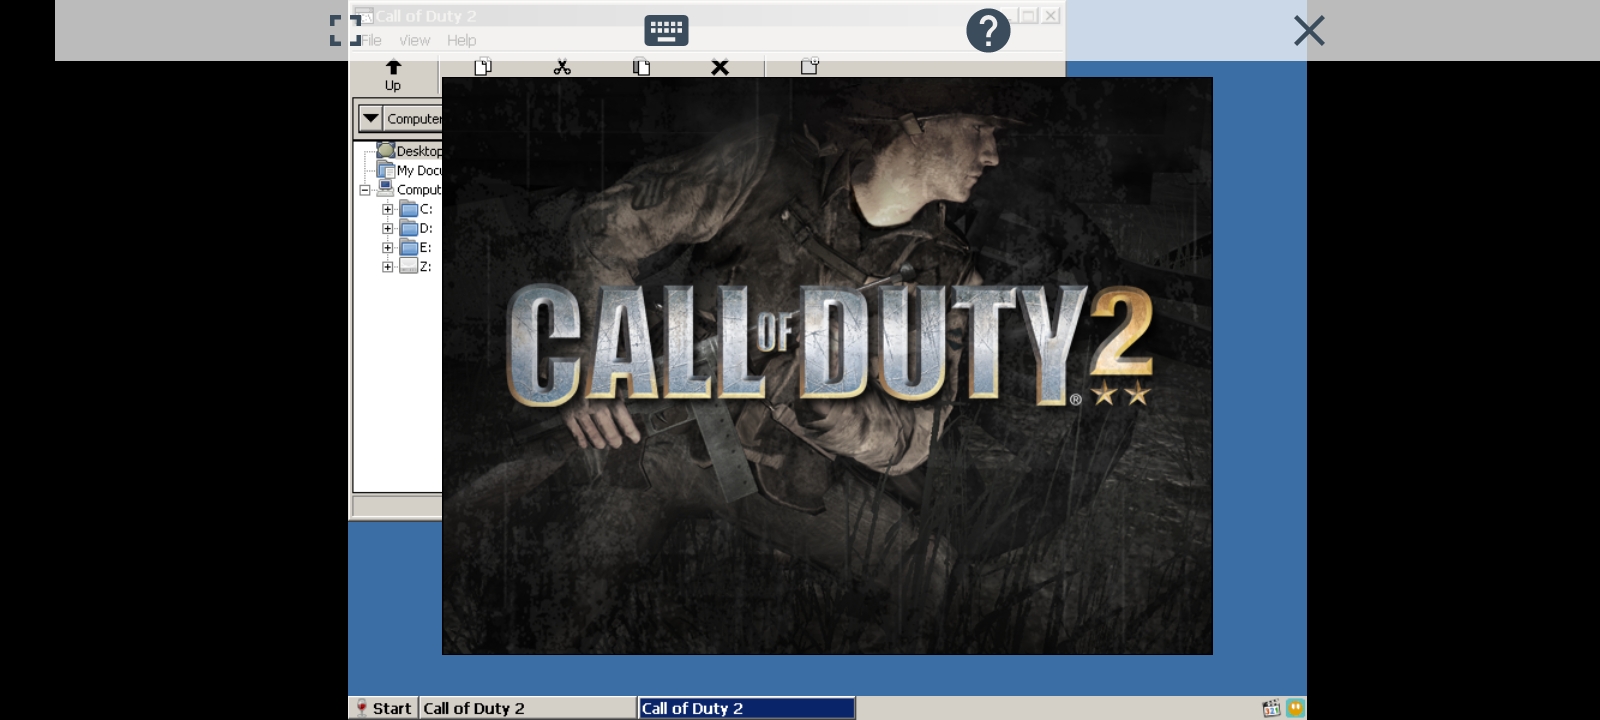Expand the C: drive node
The height and width of the screenshot is (720, 1600).
click(387, 209)
